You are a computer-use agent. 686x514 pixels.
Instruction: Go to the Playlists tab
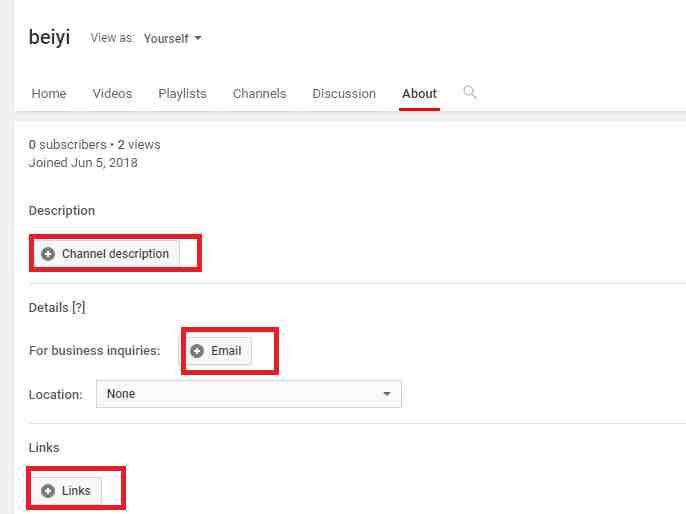[182, 94]
